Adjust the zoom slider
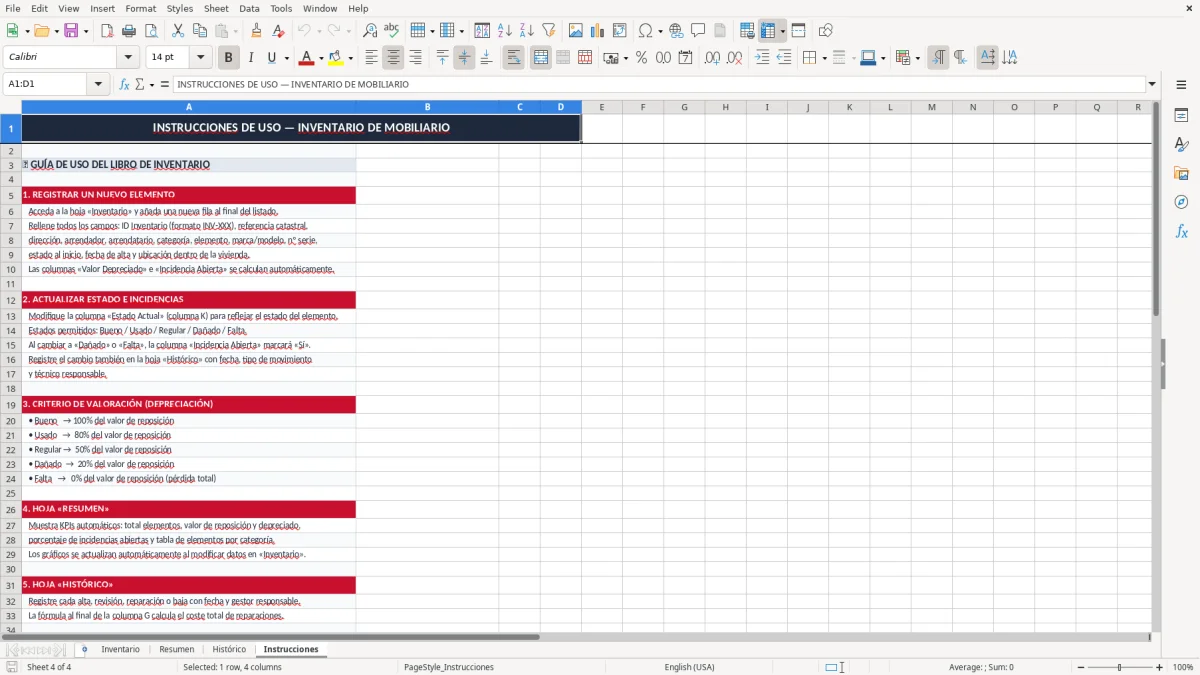Viewport: 1200px width, 675px height. (1117, 667)
